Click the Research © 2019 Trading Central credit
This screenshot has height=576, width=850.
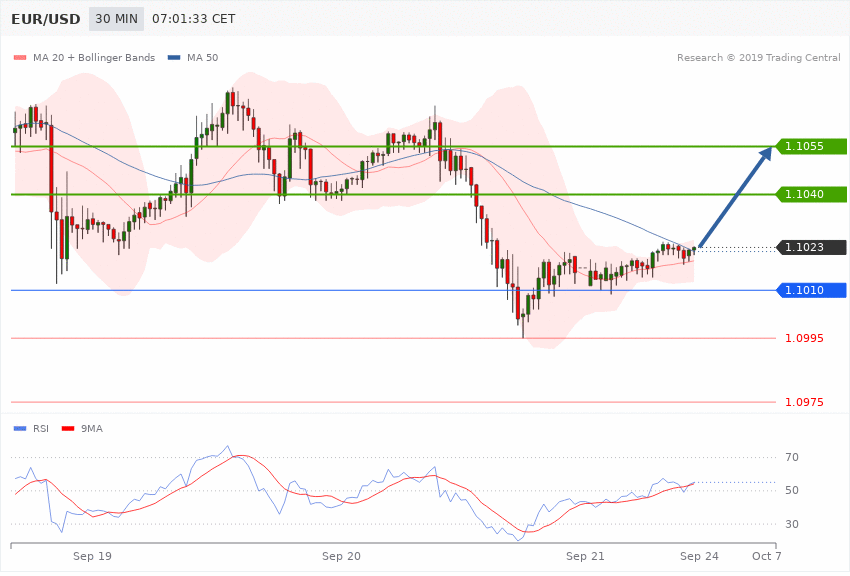(x=758, y=57)
